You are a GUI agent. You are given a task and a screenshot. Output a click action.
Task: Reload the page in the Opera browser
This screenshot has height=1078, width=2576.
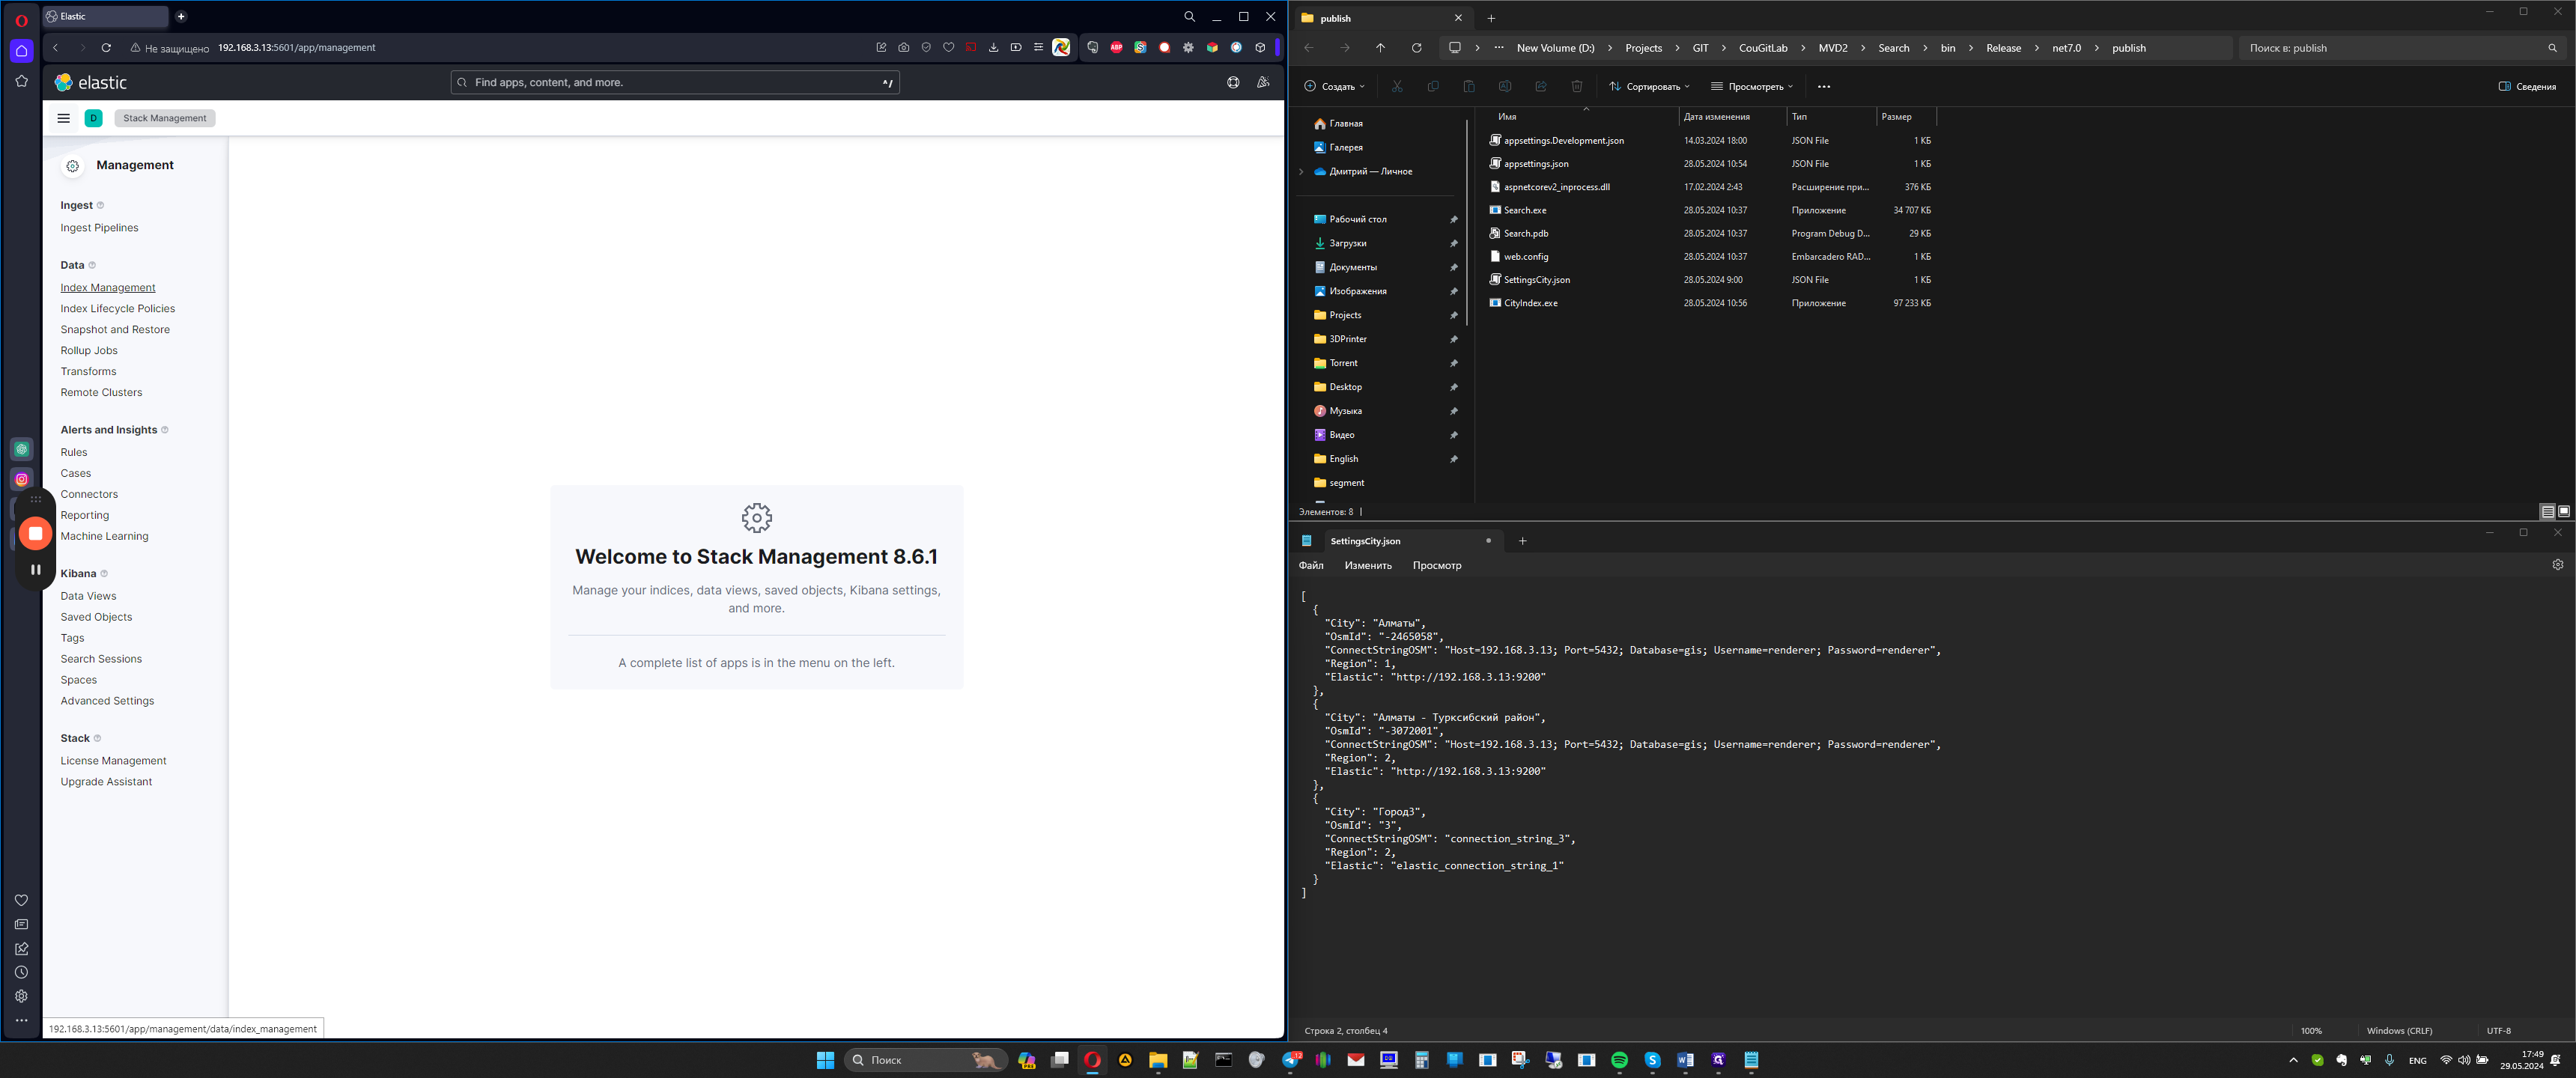[x=106, y=47]
